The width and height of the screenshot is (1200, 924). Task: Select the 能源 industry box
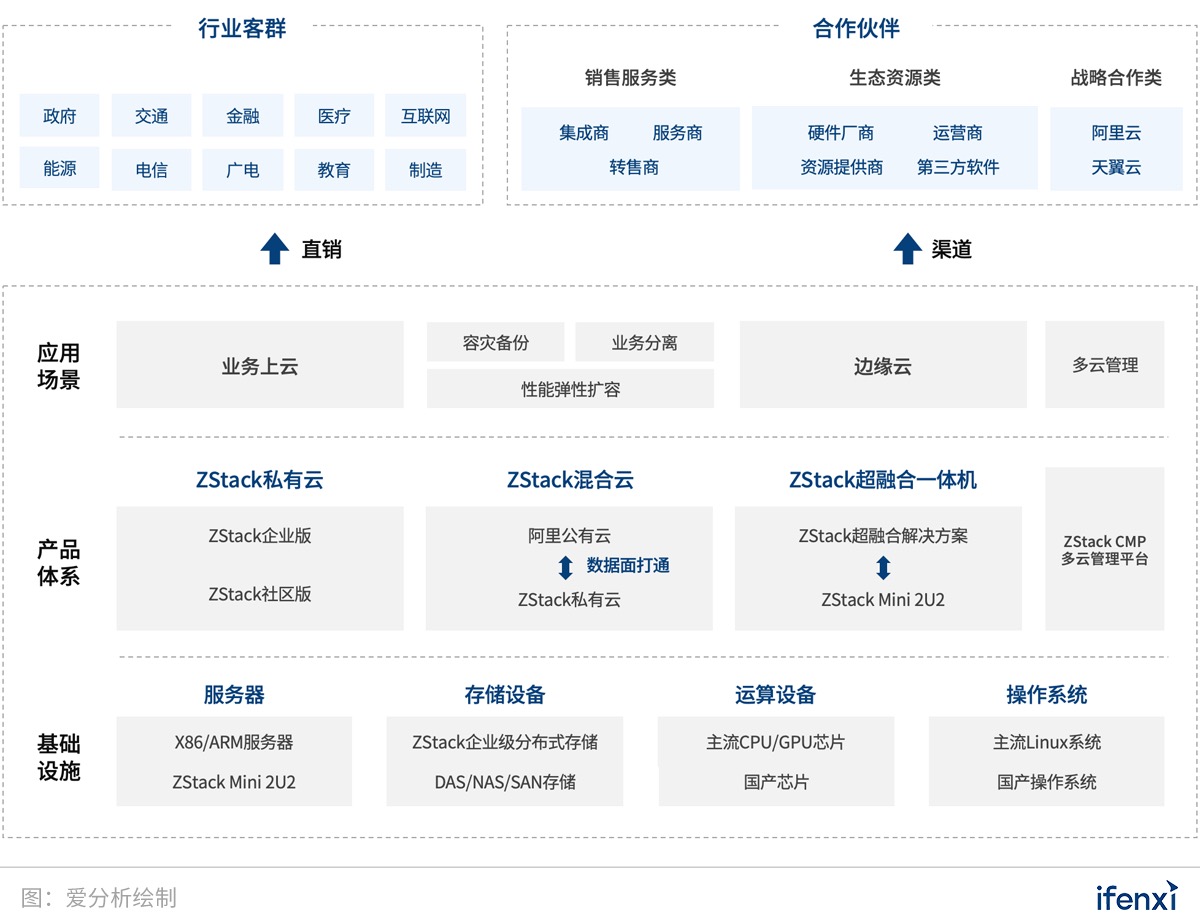[60, 169]
